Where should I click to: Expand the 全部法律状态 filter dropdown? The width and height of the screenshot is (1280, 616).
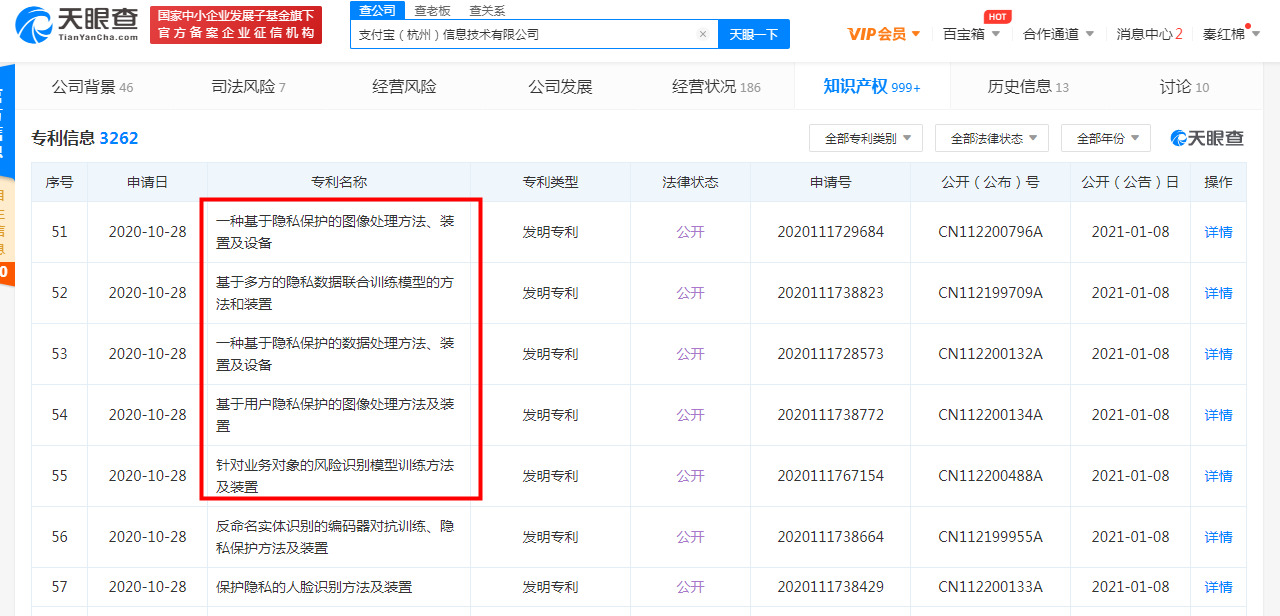click(x=992, y=138)
